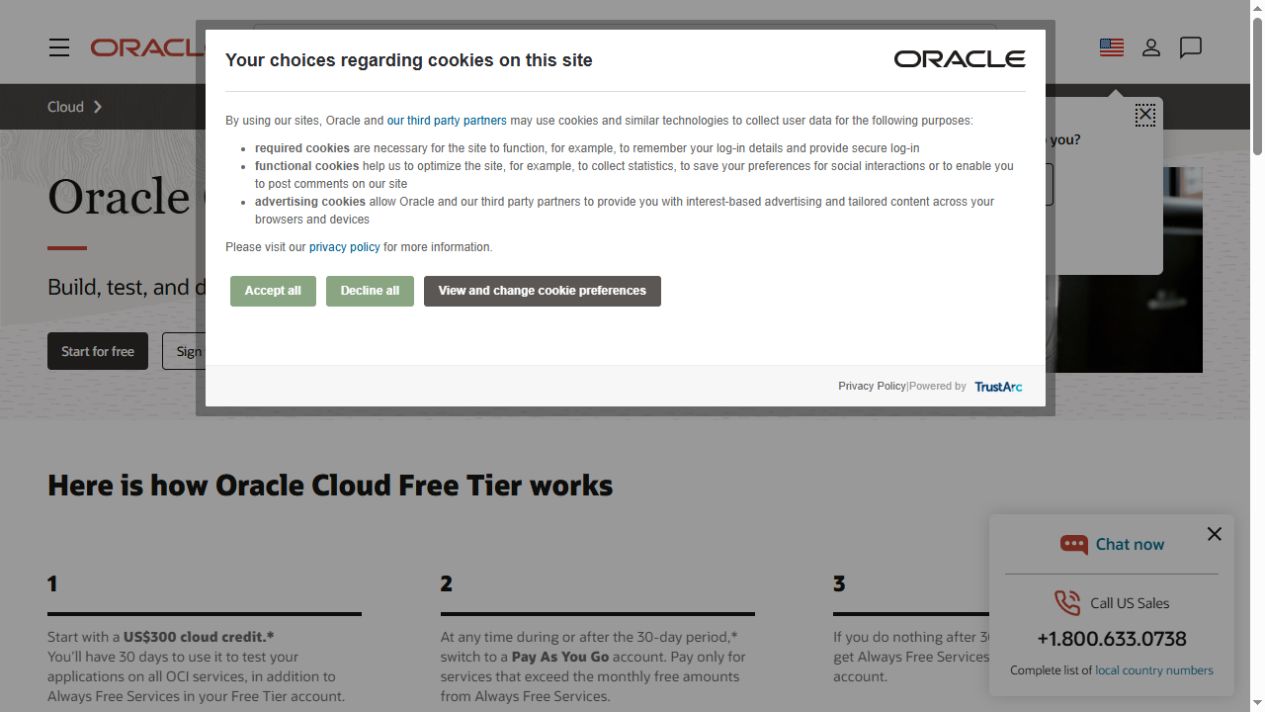Open the hamburger navigation menu

tap(59, 47)
